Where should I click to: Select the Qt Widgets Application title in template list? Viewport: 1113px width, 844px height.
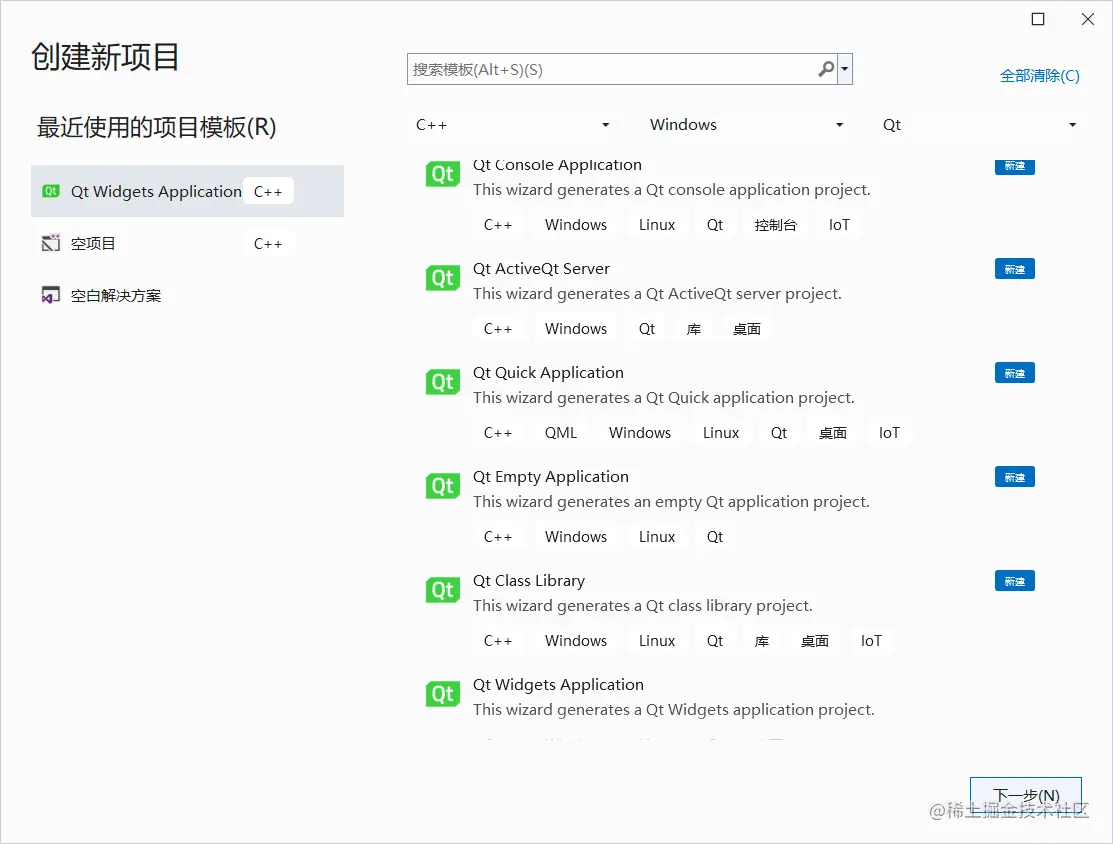(x=558, y=684)
